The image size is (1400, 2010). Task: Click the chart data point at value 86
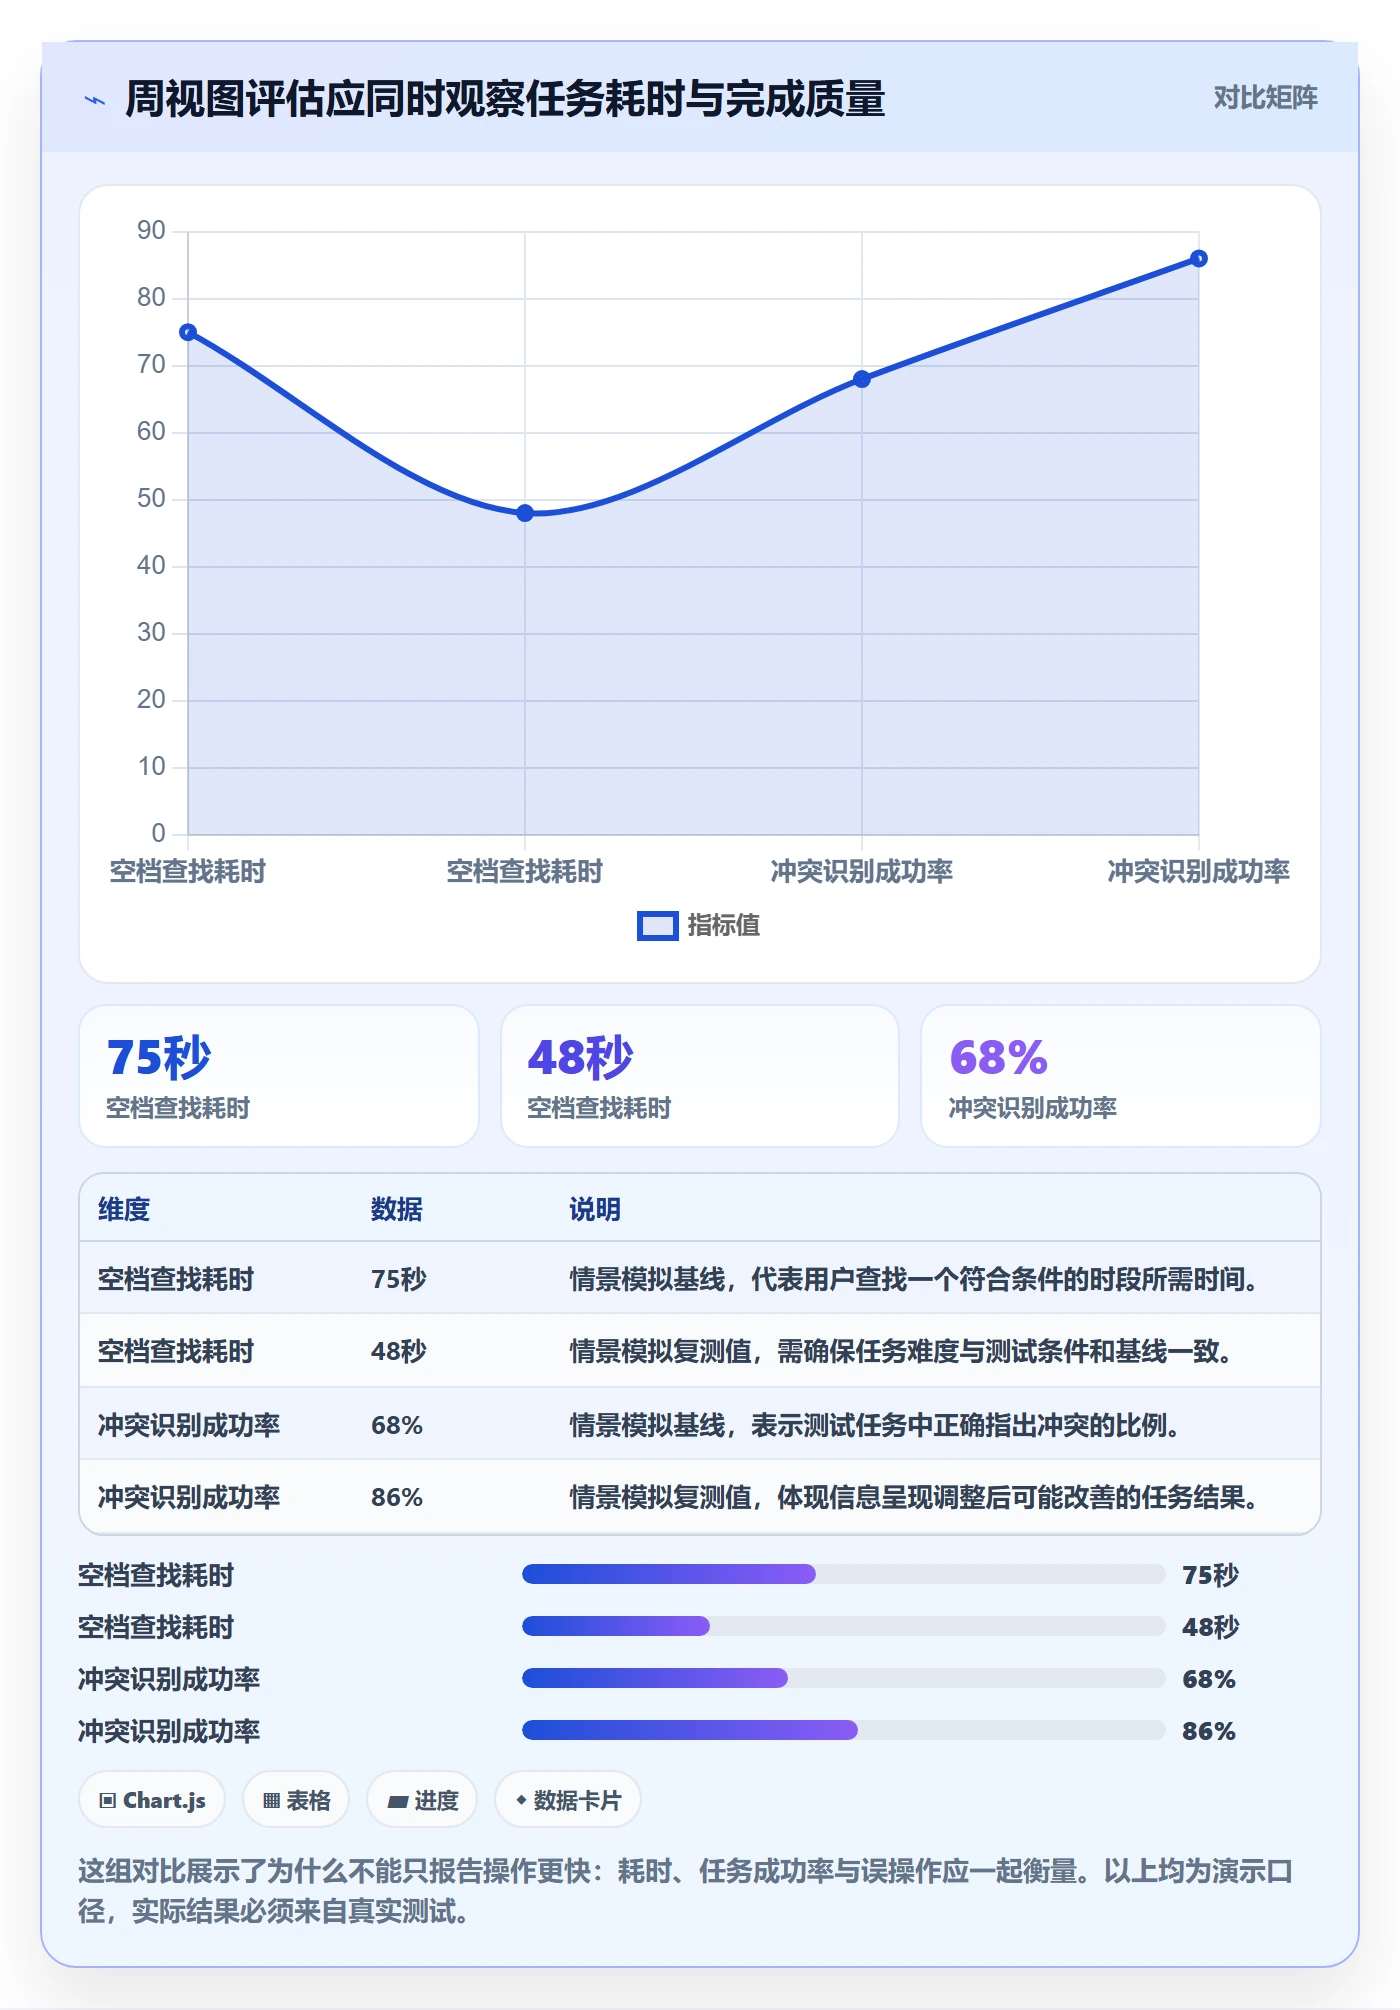click(1199, 259)
